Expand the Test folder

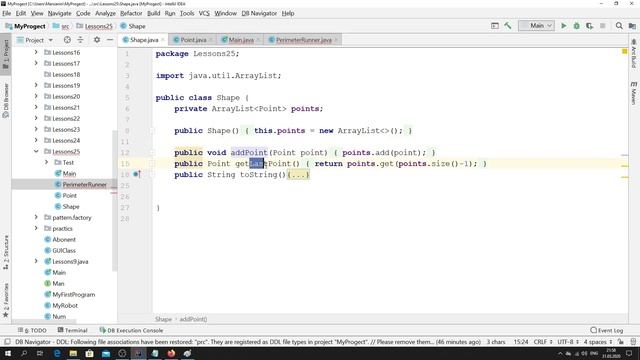46,162
